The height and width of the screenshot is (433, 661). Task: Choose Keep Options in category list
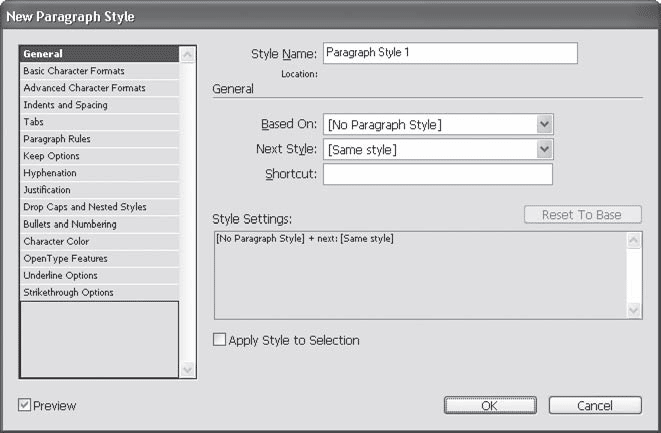tap(51, 156)
